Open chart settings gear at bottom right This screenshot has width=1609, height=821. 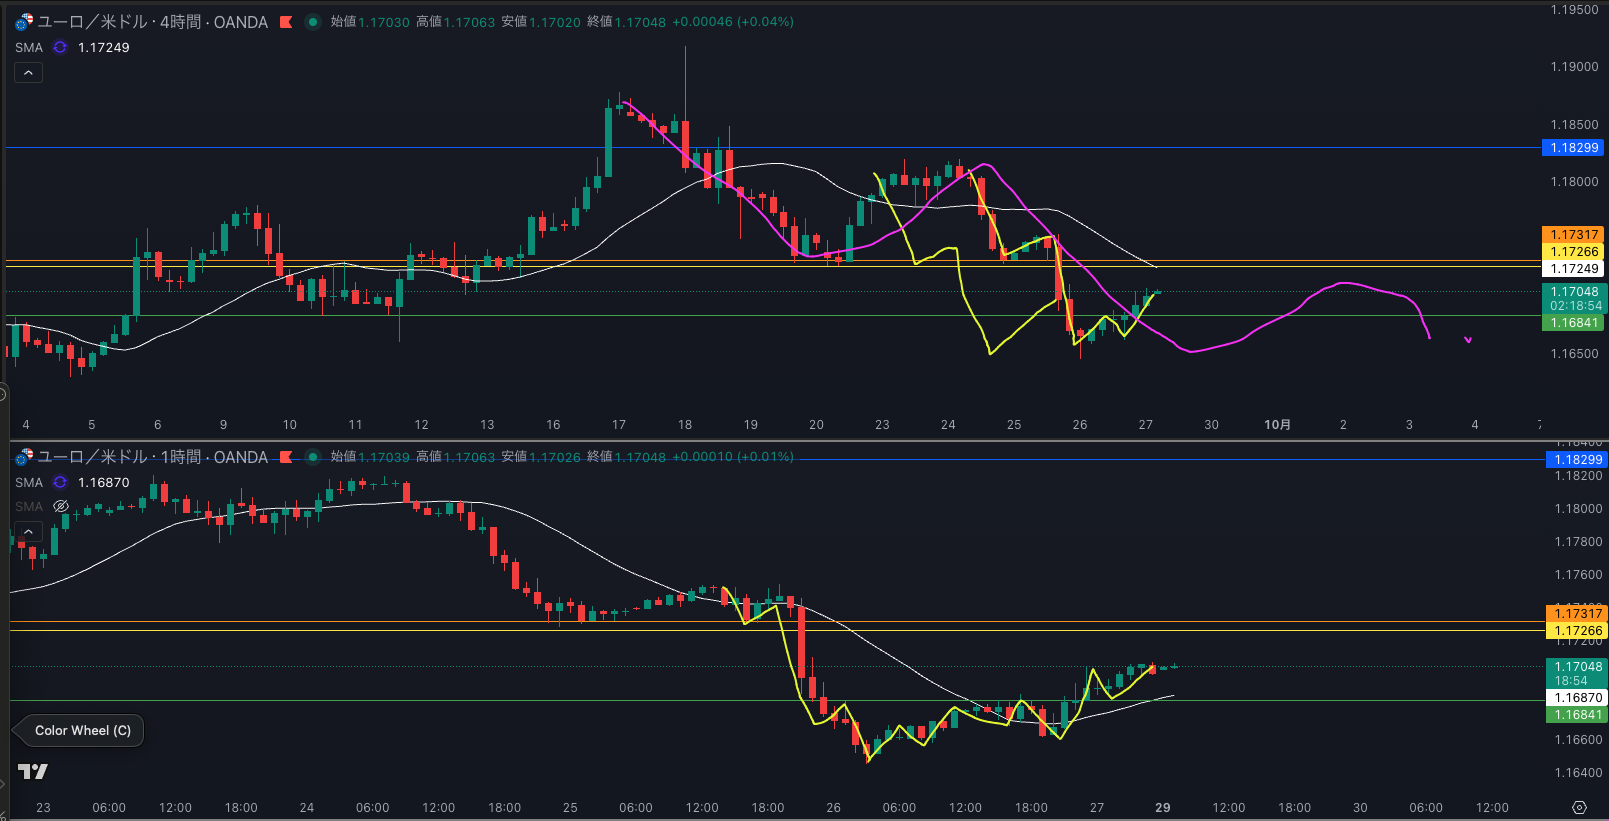pyautogui.click(x=1579, y=807)
